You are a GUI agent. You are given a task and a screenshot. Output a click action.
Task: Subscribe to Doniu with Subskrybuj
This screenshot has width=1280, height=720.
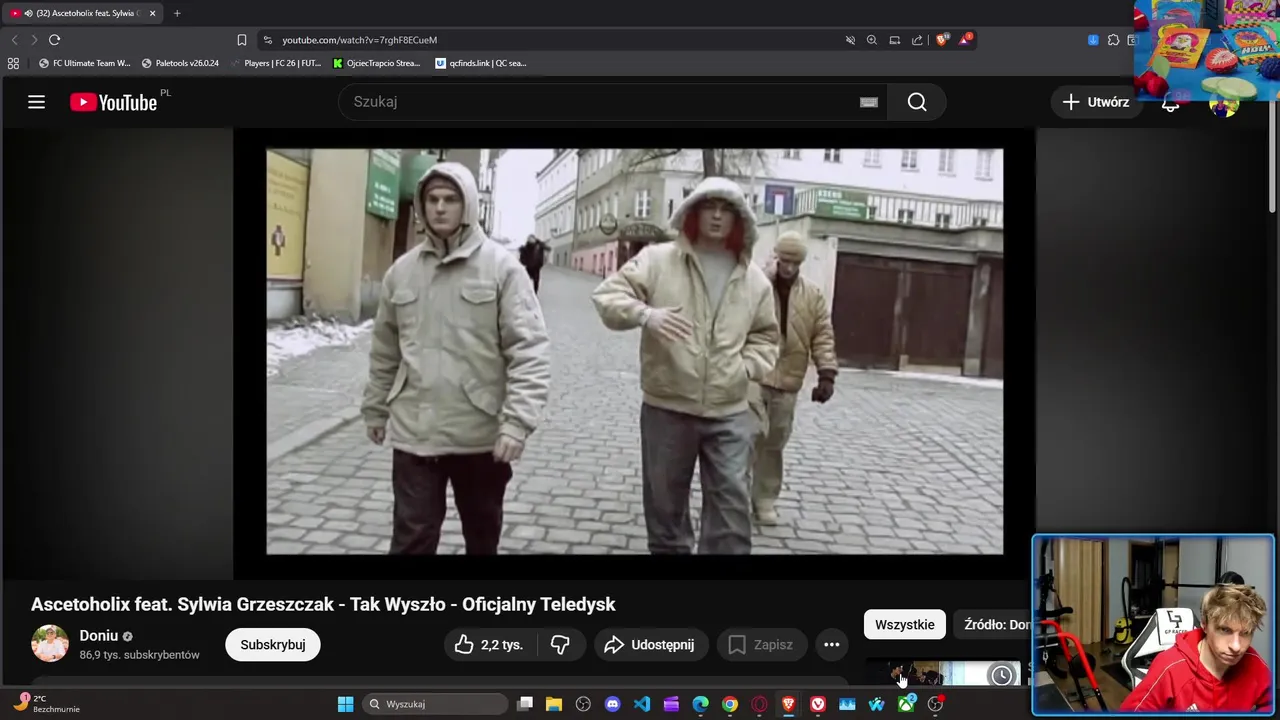click(272, 645)
